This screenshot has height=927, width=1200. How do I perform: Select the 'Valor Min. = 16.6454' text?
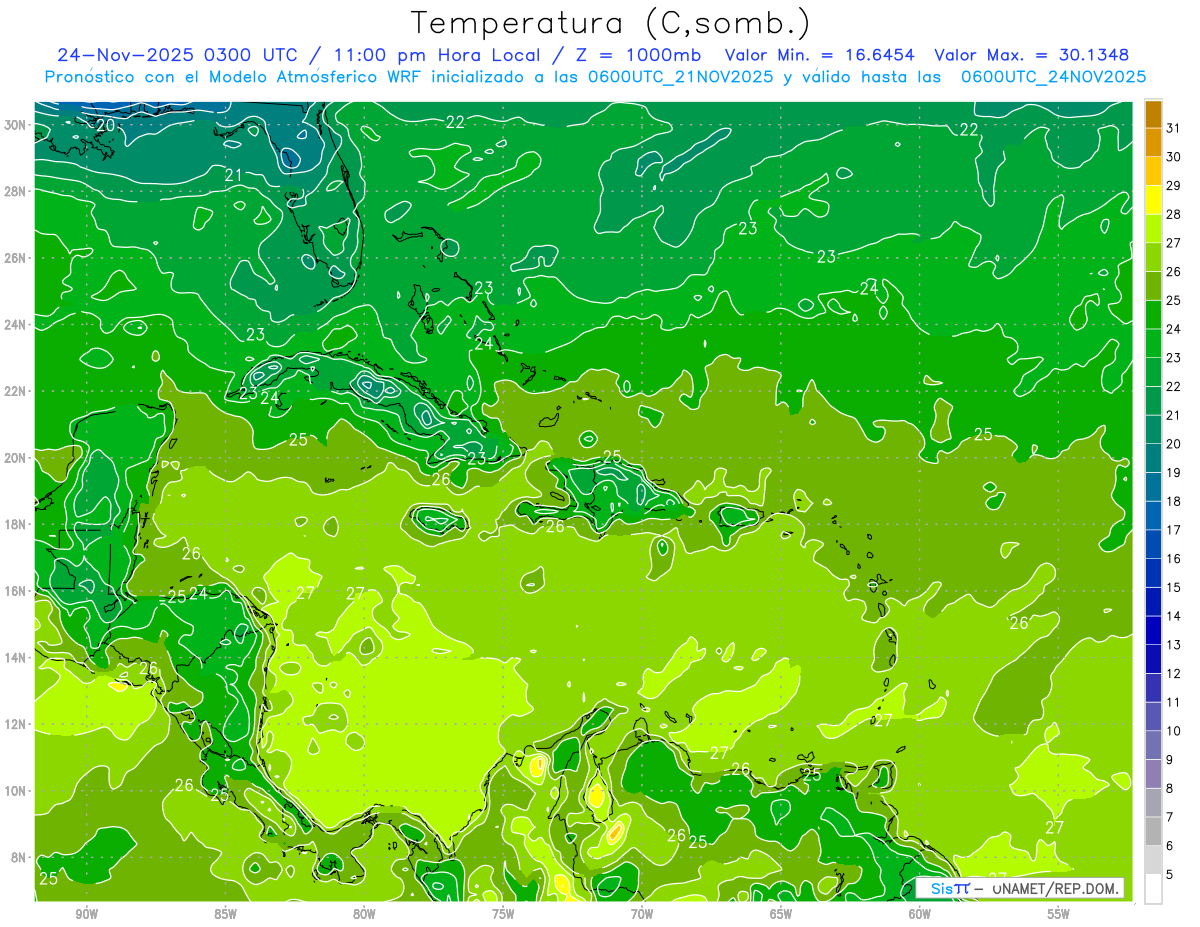819,55
